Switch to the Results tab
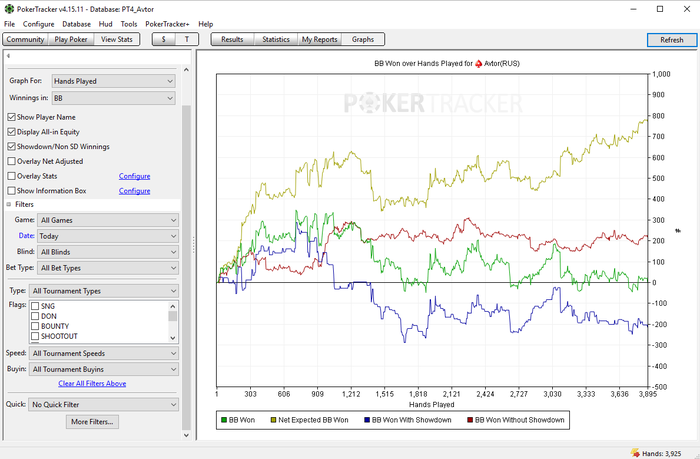 pos(232,39)
